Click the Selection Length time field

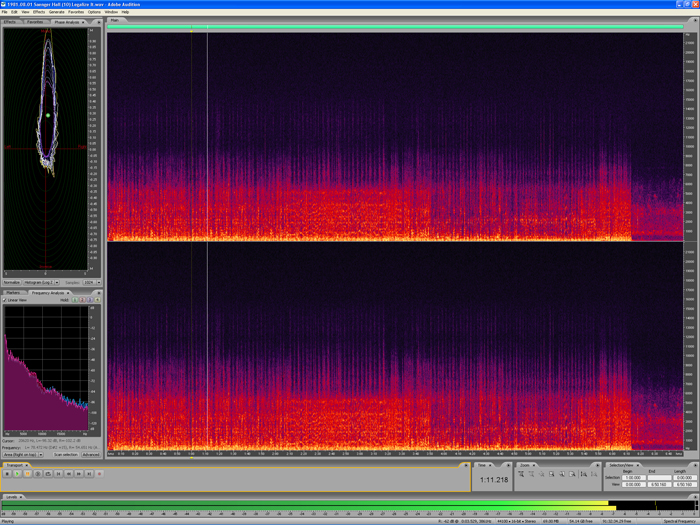click(x=685, y=478)
